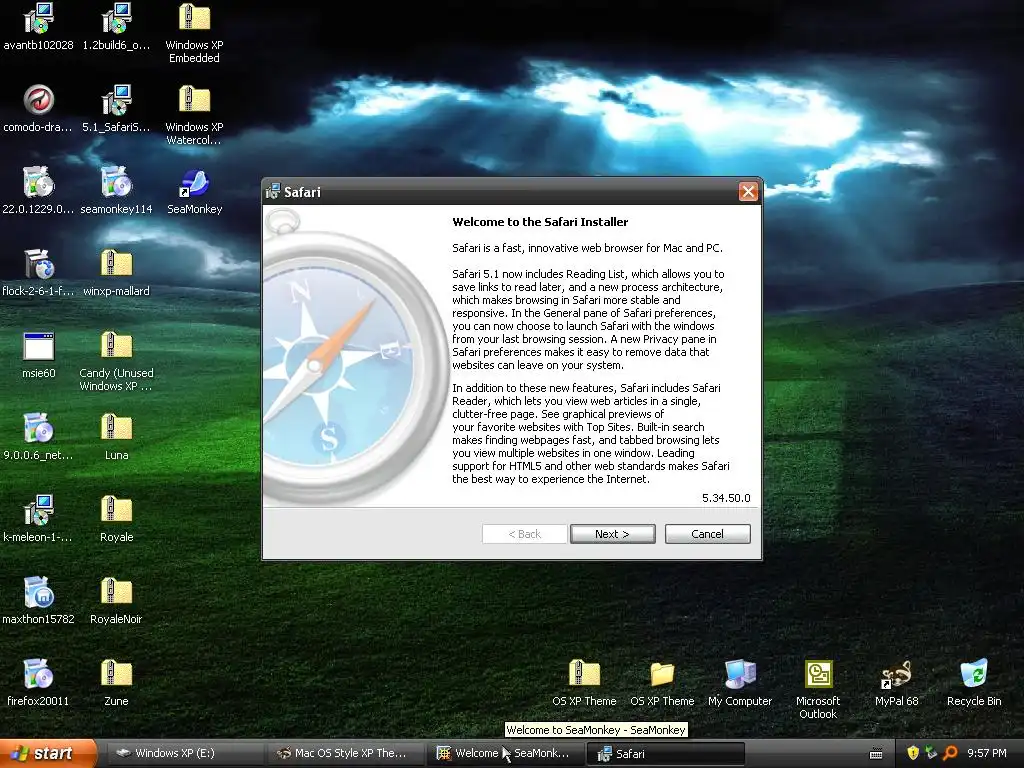Switch to Welcome SeaMonkey taskbar window
Viewport: 1024px width, 768px height.
[x=506, y=754]
